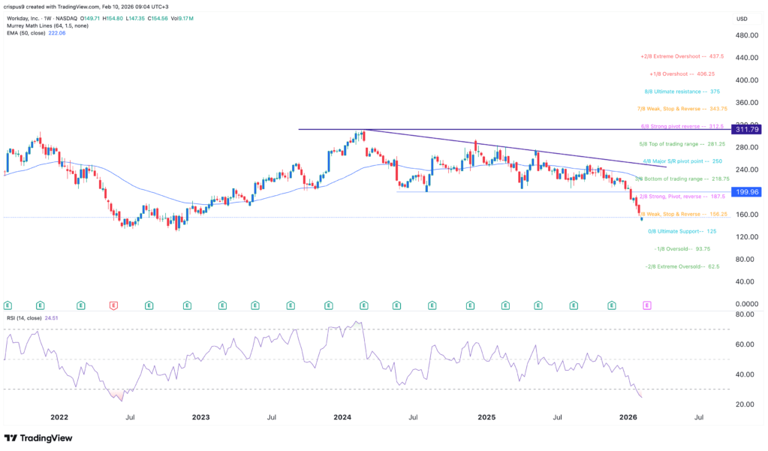Click the 120.00 price axis value
Screen dimensions: 768x451
point(746,237)
